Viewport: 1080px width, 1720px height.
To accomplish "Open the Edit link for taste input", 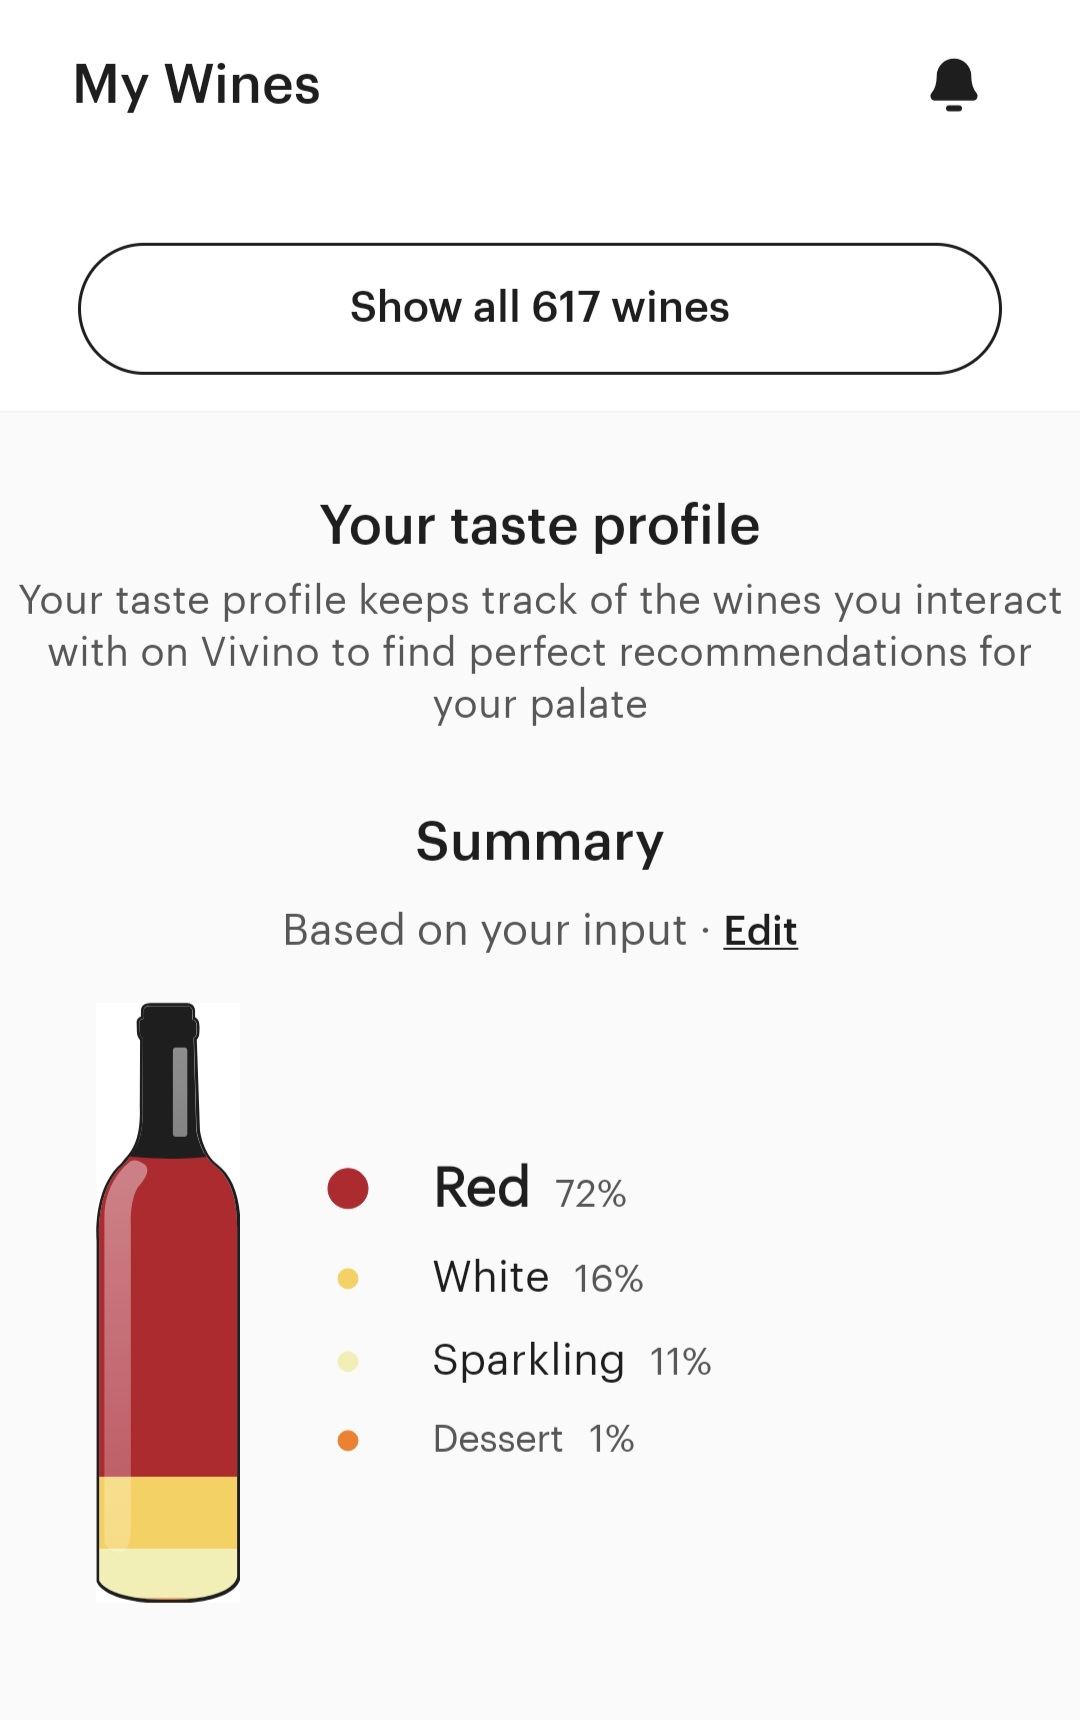I will (760, 931).
